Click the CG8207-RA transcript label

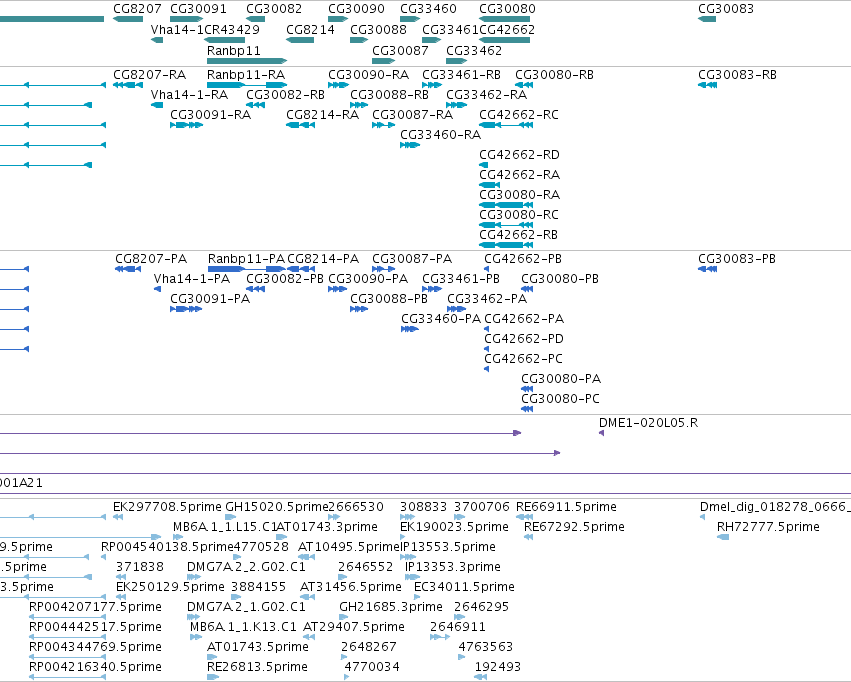pyautogui.click(x=149, y=74)
